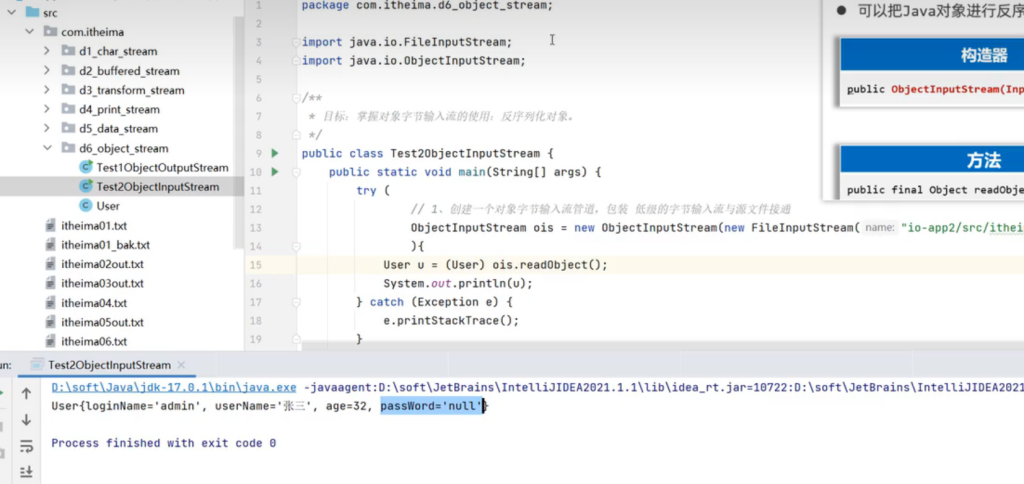Open itheima05out.txt from the project tree
Image resolution: width=1024 pixels, height=484 pixels.
pyautogui.click(x=102, y=322)
